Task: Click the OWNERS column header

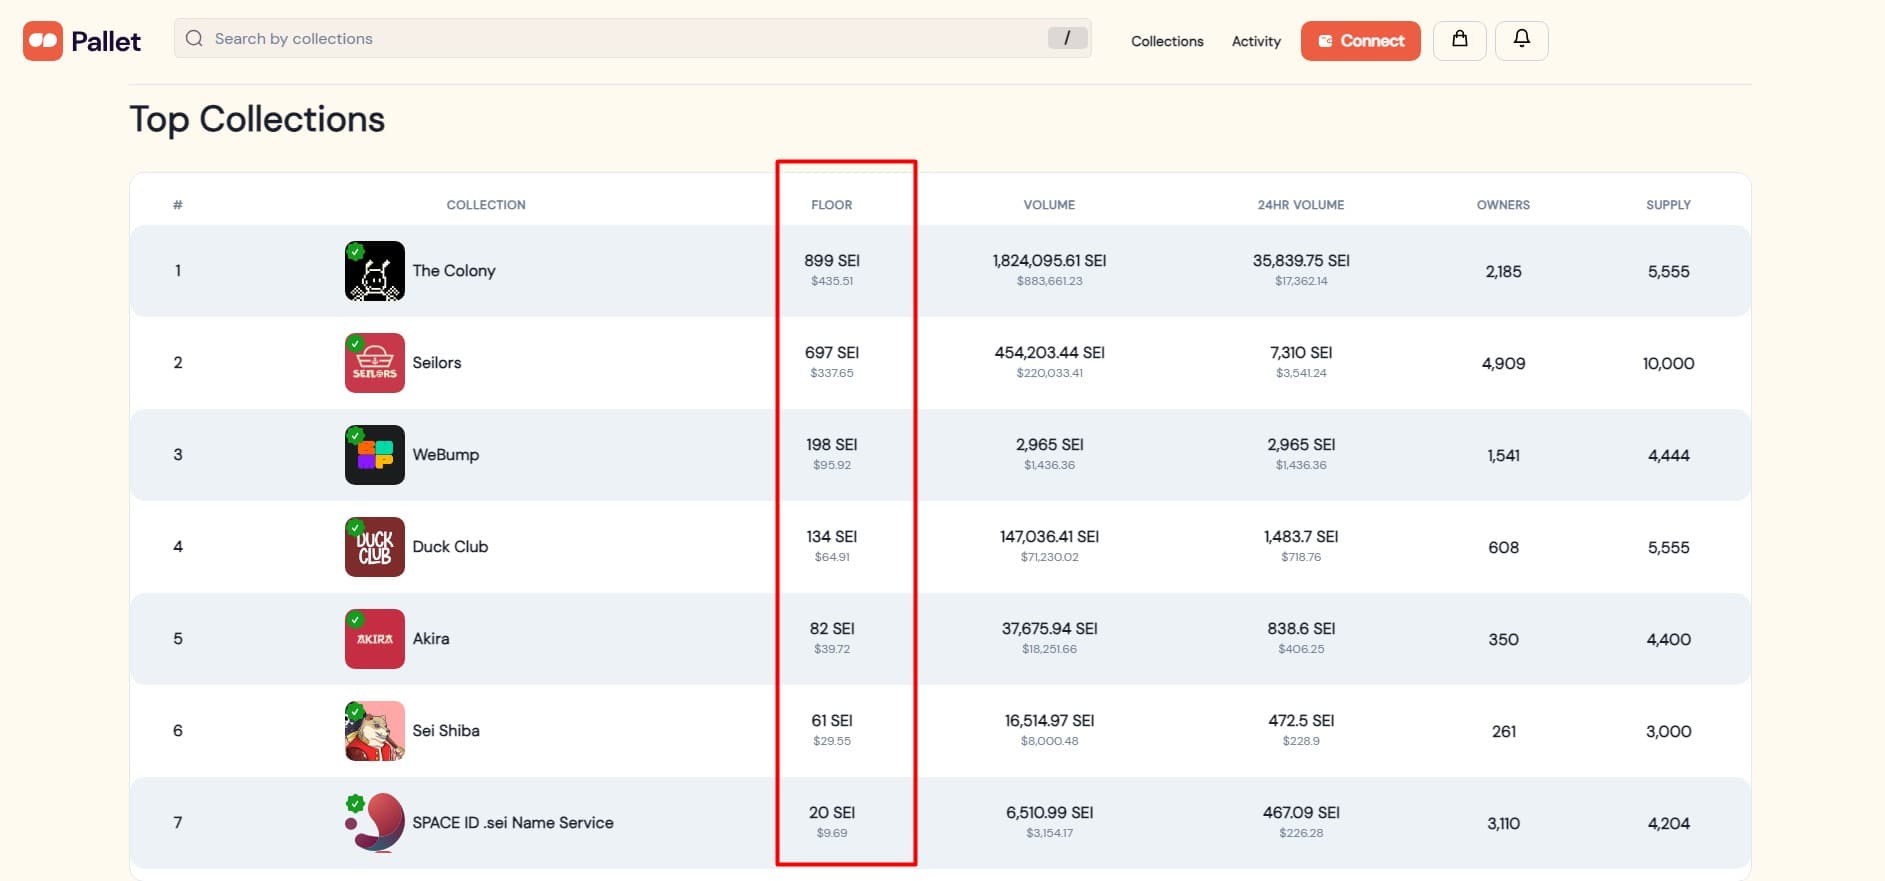Action: 1503,205
